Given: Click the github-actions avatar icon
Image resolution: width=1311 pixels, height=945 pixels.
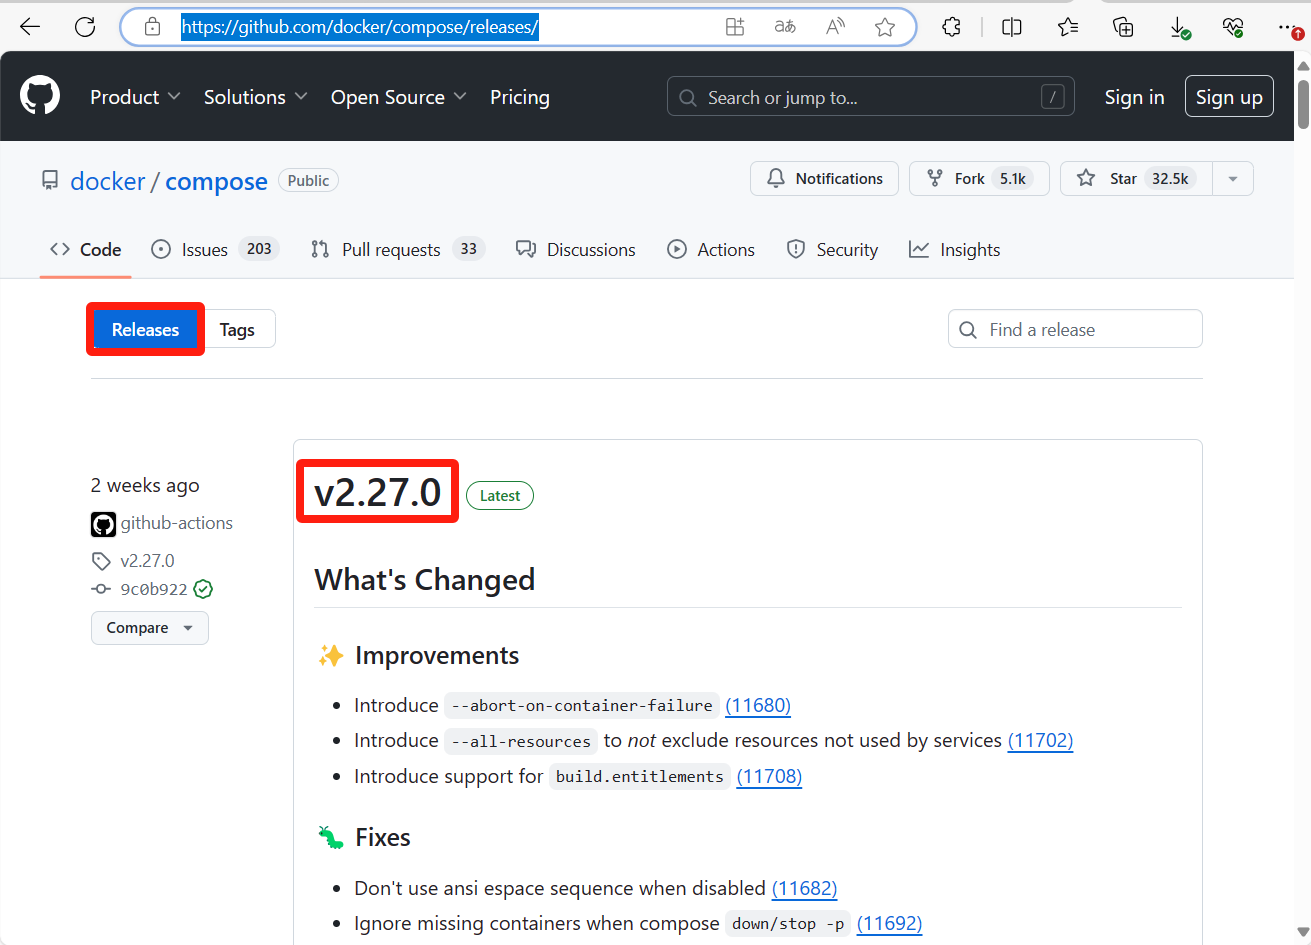Looking at the screenshot, I should [103, 524].
